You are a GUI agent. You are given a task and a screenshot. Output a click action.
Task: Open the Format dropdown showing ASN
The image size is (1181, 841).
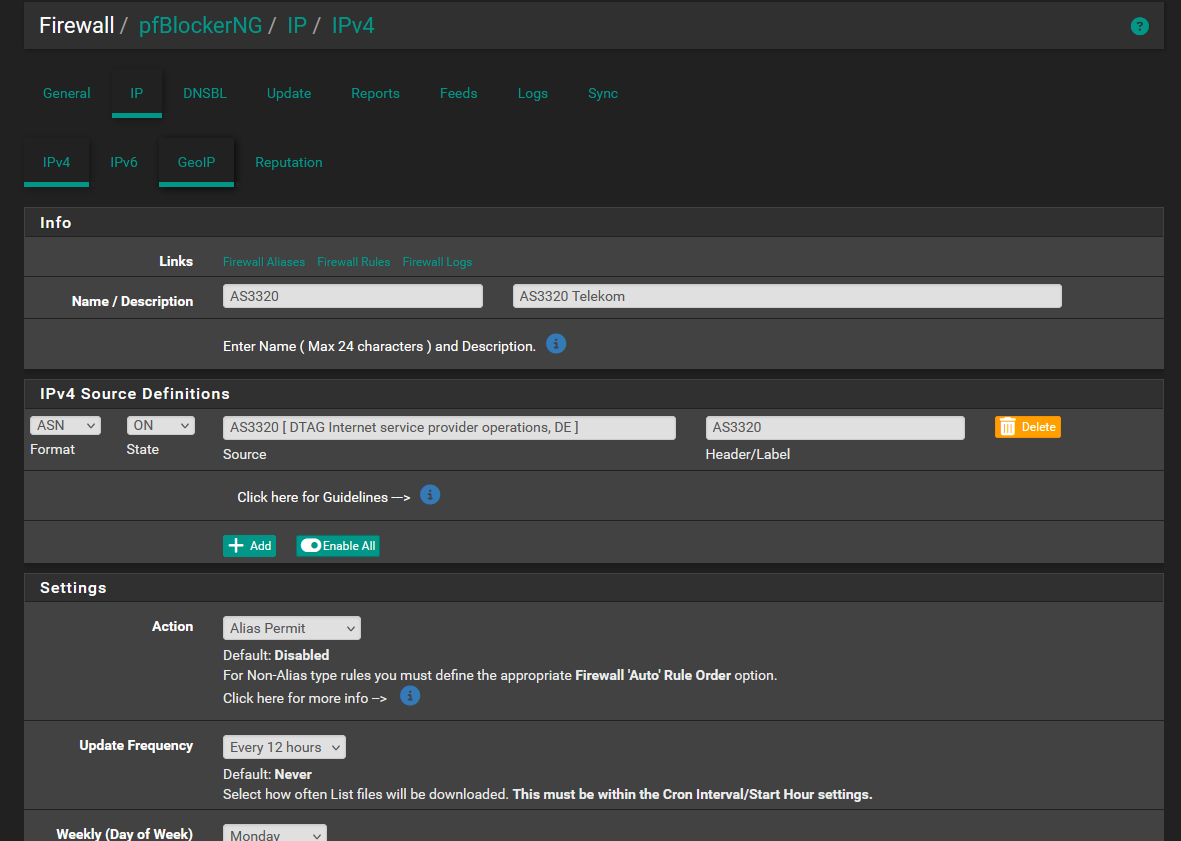(x=64, y=424)
